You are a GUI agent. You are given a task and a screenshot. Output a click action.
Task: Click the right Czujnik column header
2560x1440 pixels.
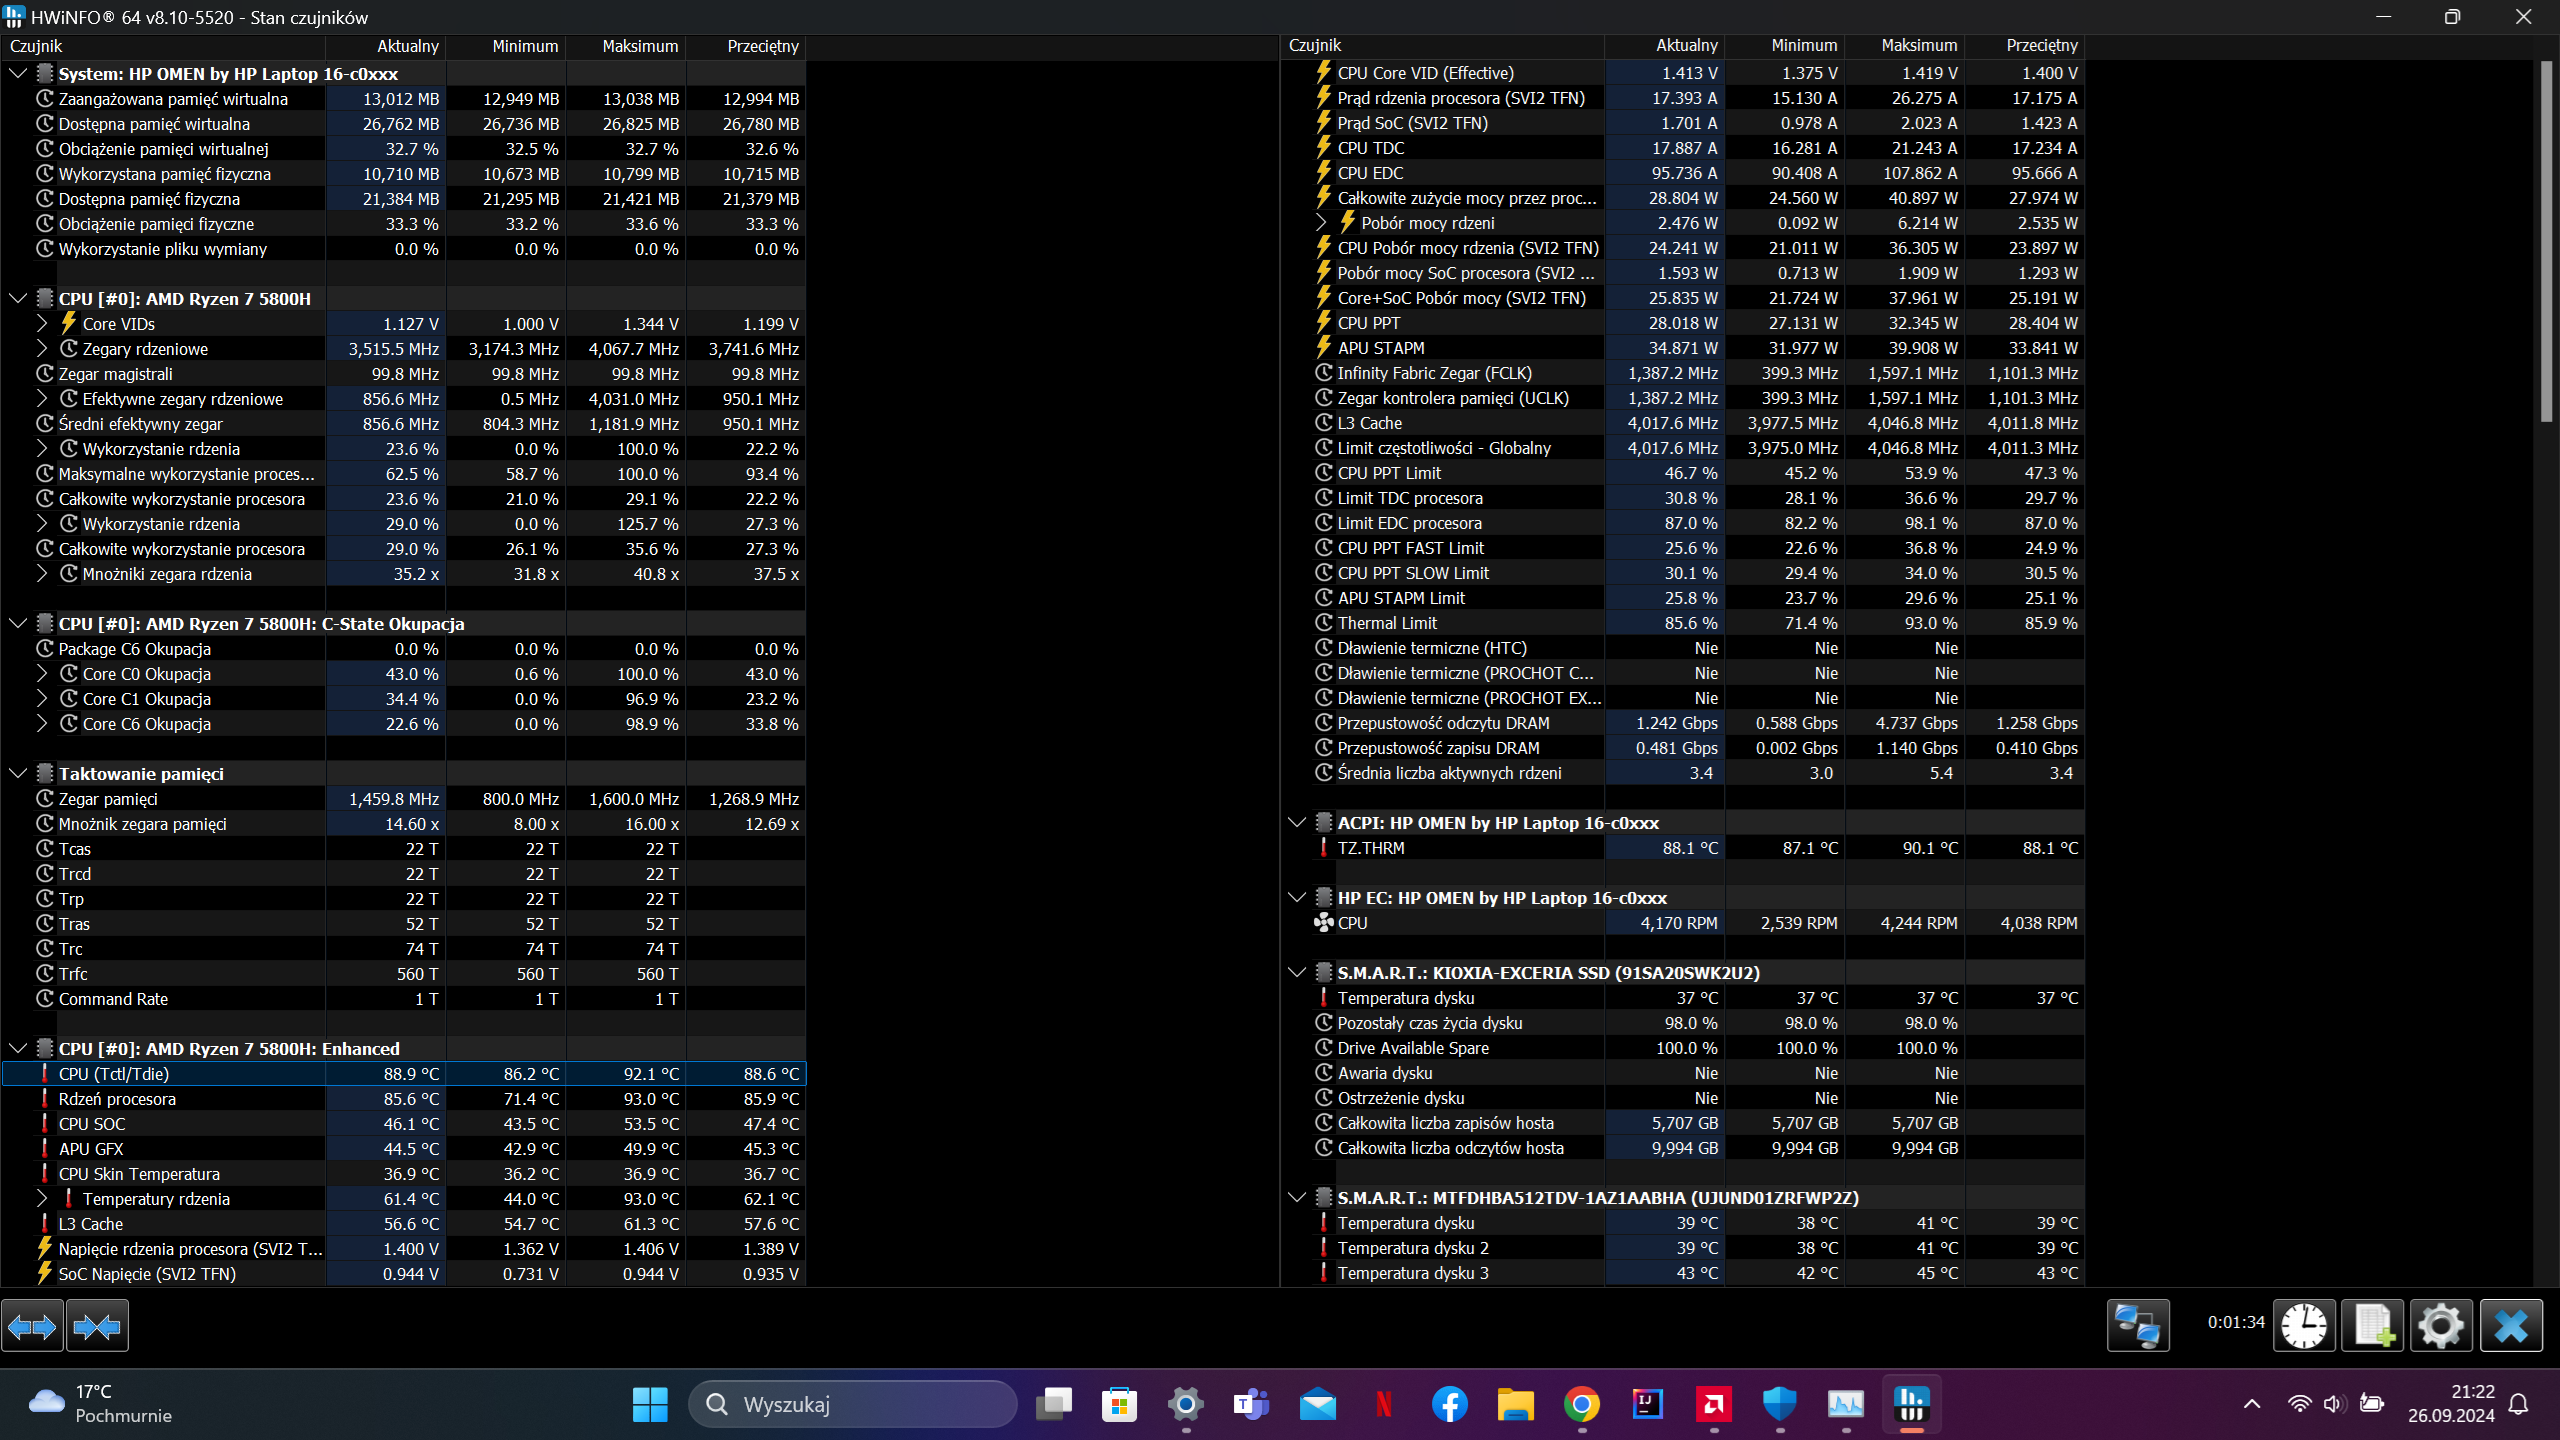[1443, 46]
